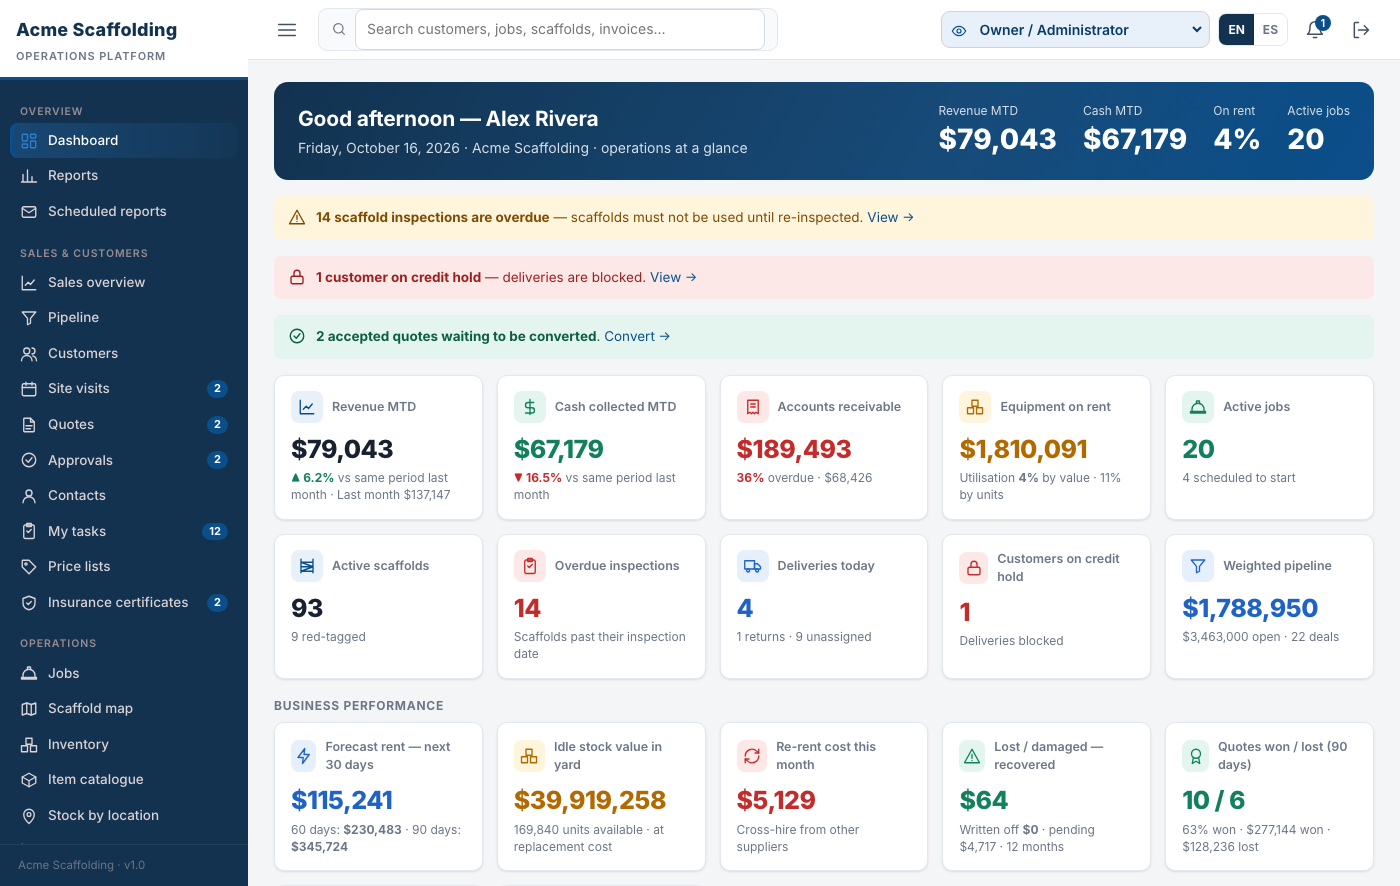Open Item catalogue page
1400x886 pixels.
coord(124,780)
